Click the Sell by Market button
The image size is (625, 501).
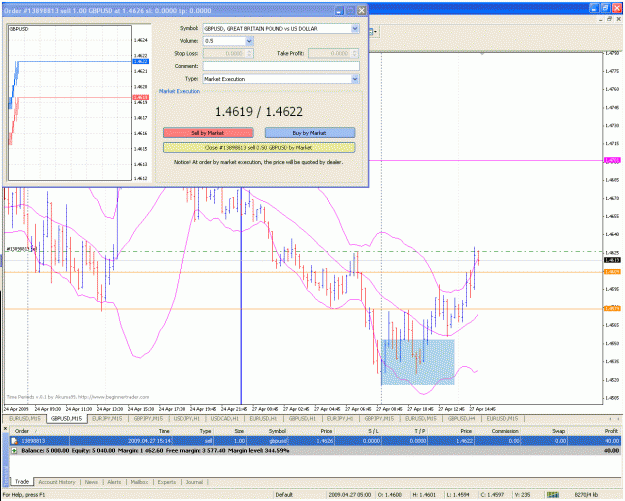(x=208, y=133)
